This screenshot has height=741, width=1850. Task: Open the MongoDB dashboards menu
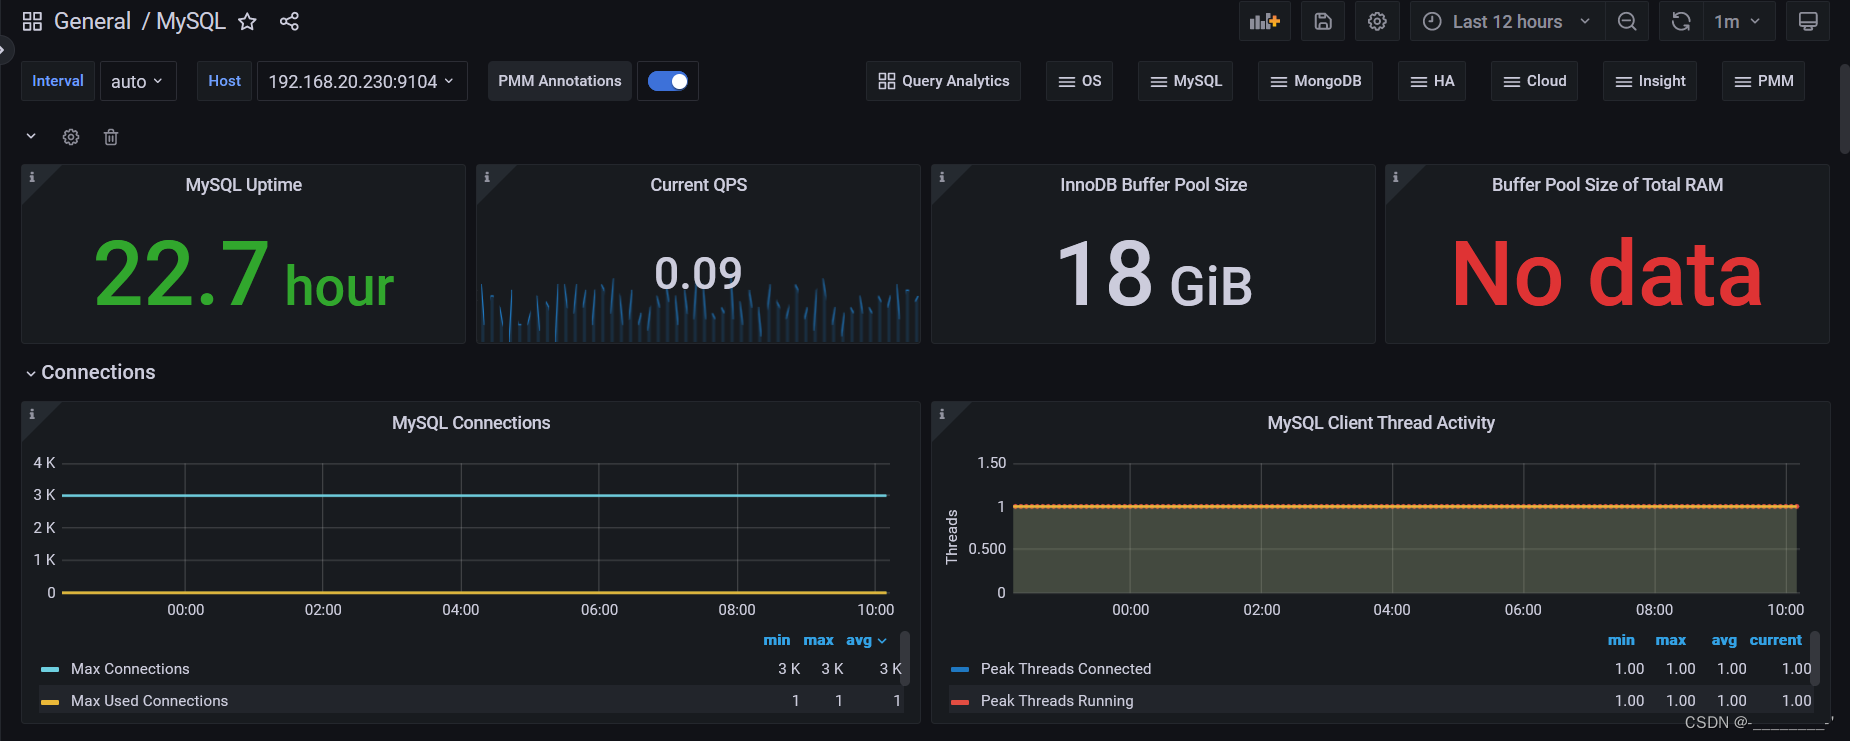pyautogui.click(x=1316, y=81)
